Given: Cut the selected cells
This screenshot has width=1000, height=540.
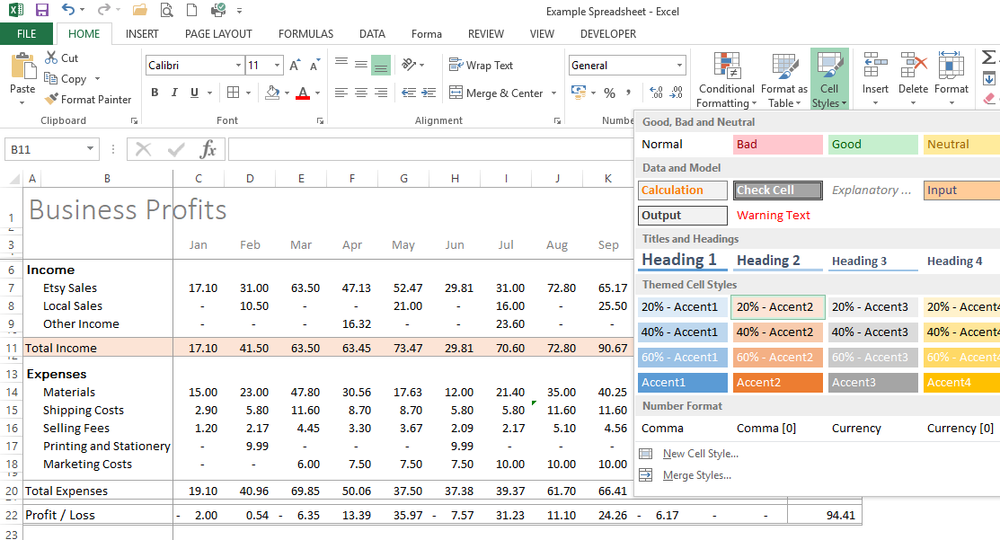Looking at the screenshot, I should pyautogui.click(x=61, y=58).
